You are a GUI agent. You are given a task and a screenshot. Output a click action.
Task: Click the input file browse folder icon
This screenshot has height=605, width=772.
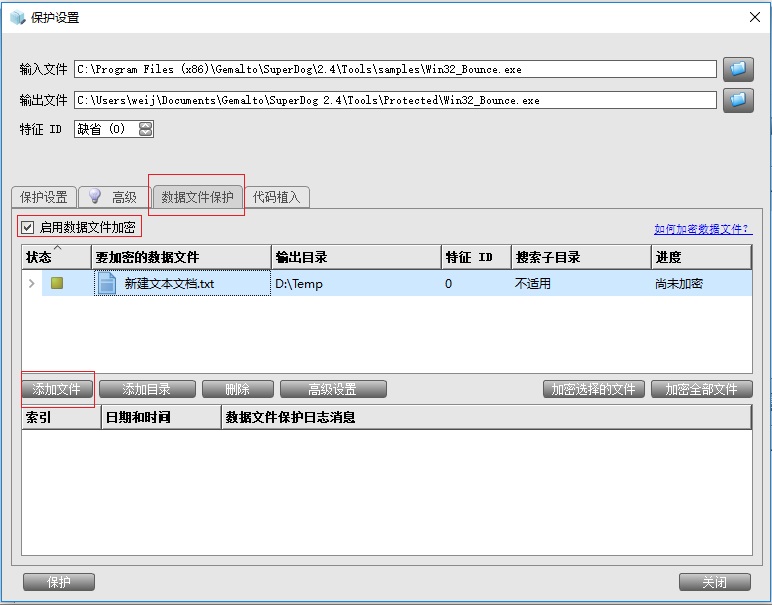tap(738, 69)
